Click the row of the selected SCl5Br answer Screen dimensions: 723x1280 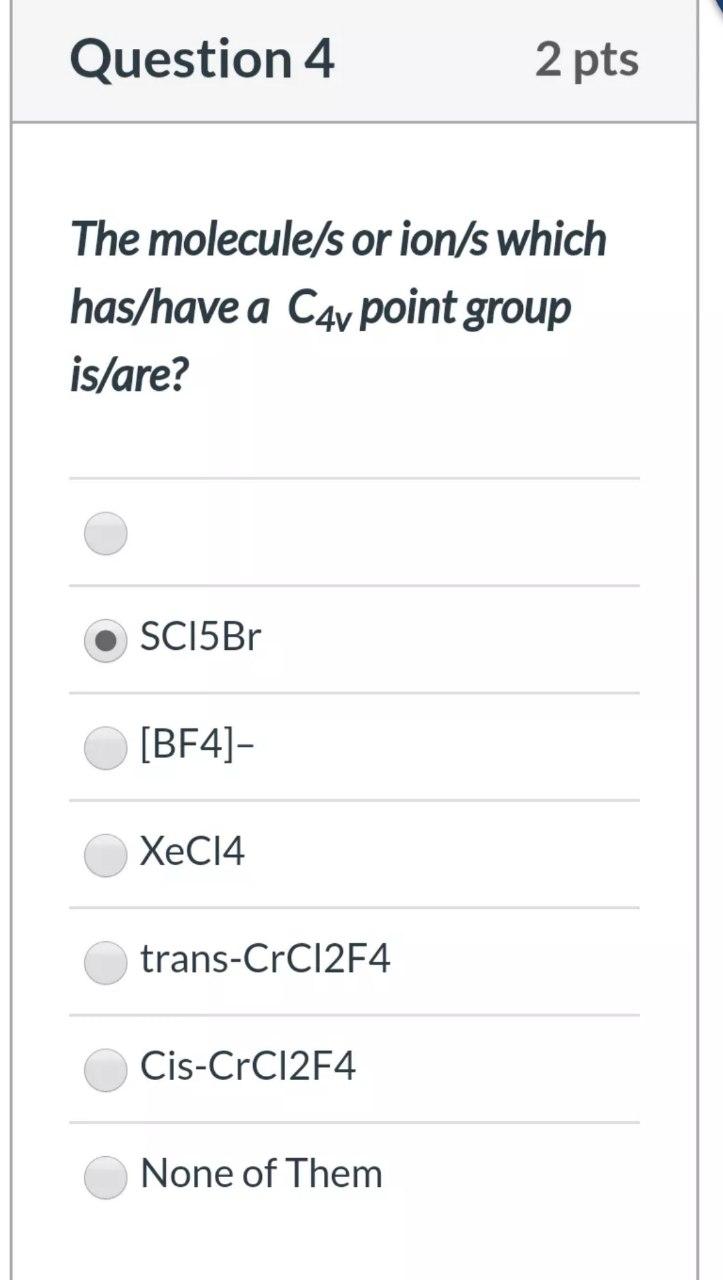(x=354, y=637)
